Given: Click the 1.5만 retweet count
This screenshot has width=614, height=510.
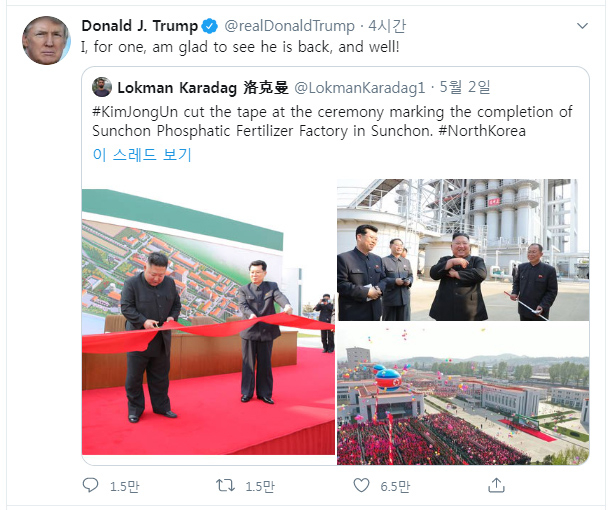Looking at the screenshot, I should (x=260, y=486).
